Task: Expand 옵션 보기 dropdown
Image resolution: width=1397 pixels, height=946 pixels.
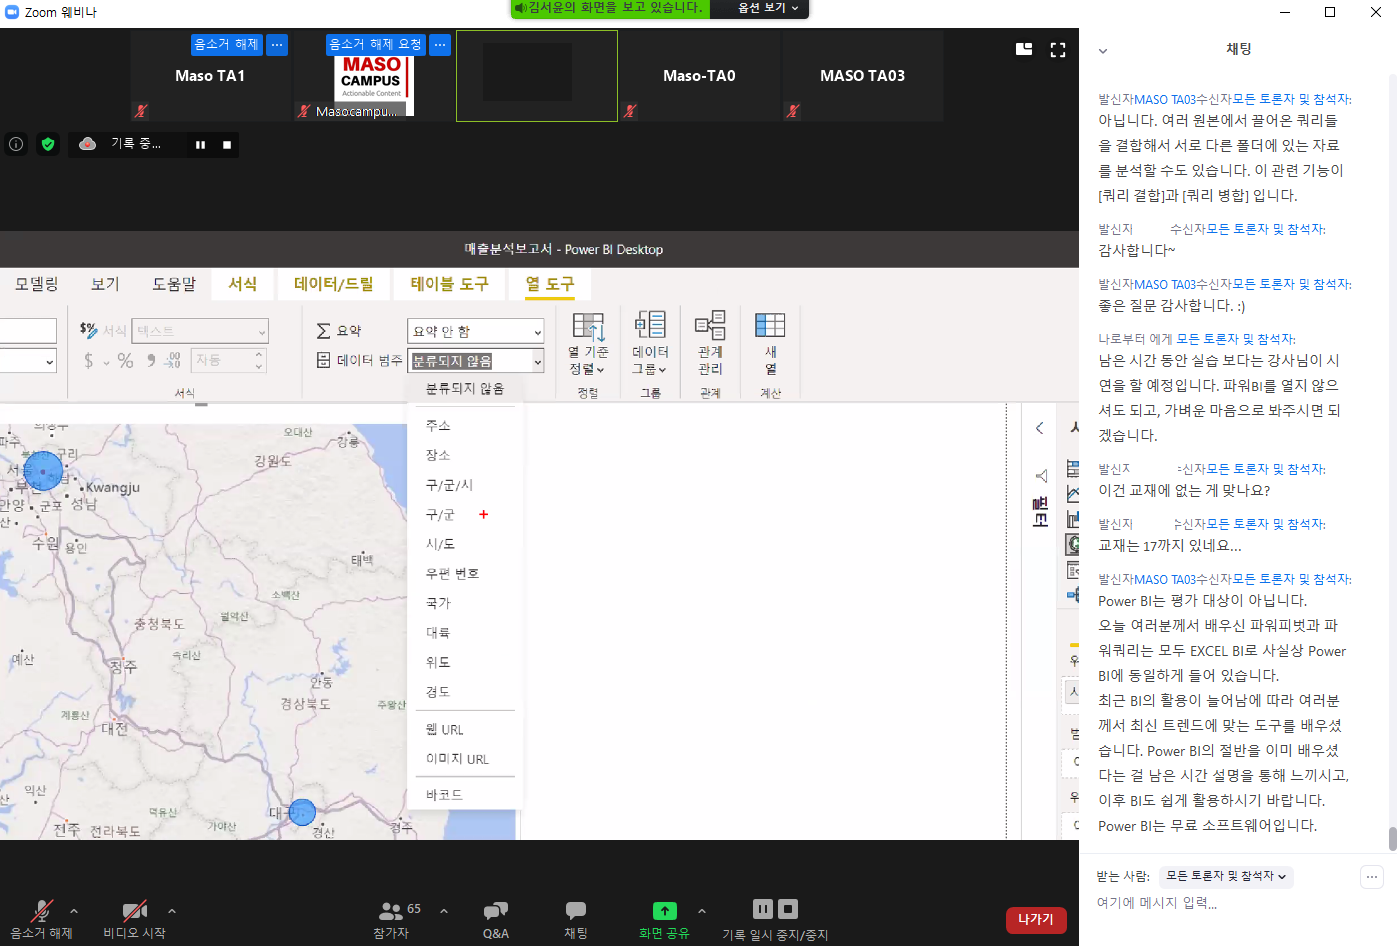Action: coord(768,8)
